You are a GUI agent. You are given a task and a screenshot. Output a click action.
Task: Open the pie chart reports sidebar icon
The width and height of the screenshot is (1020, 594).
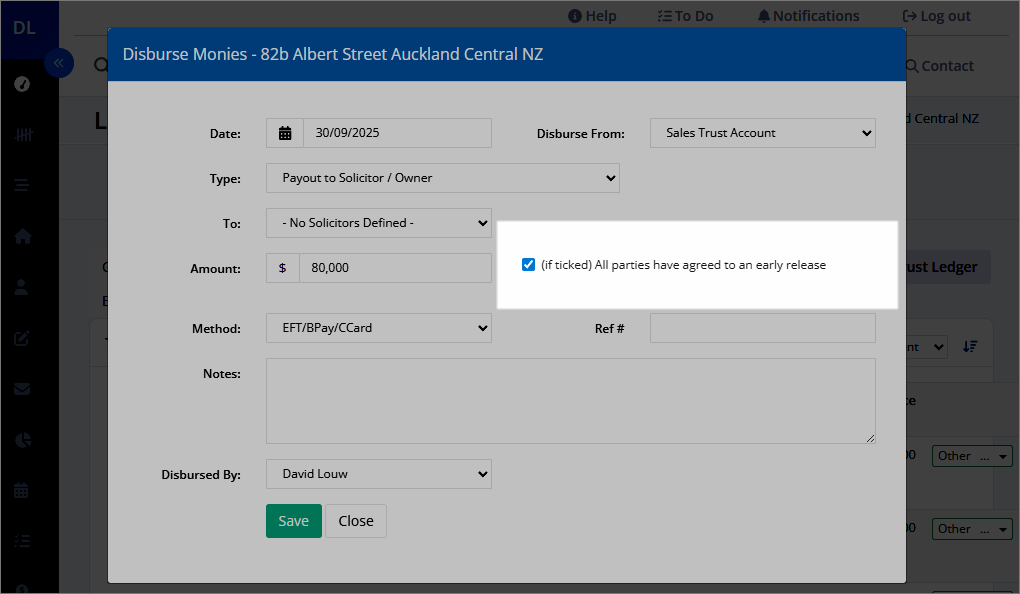23,440
